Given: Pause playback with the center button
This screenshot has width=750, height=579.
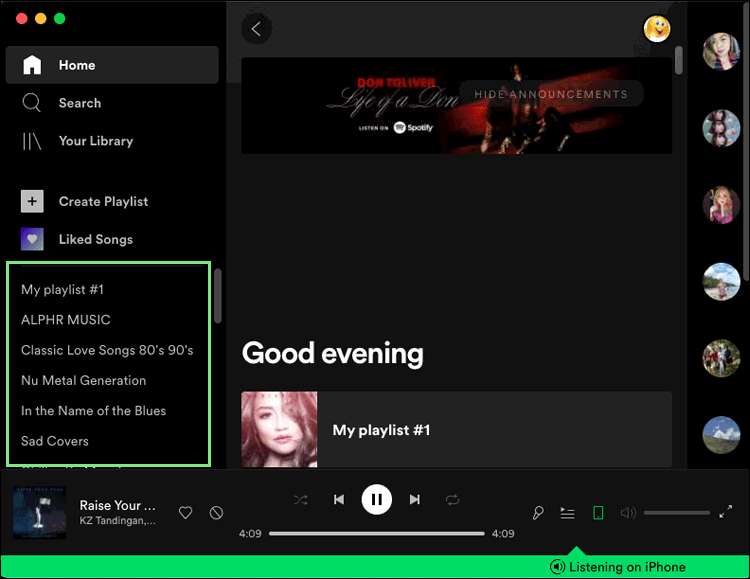Looking at the screenshot, I should pos(376,500).
